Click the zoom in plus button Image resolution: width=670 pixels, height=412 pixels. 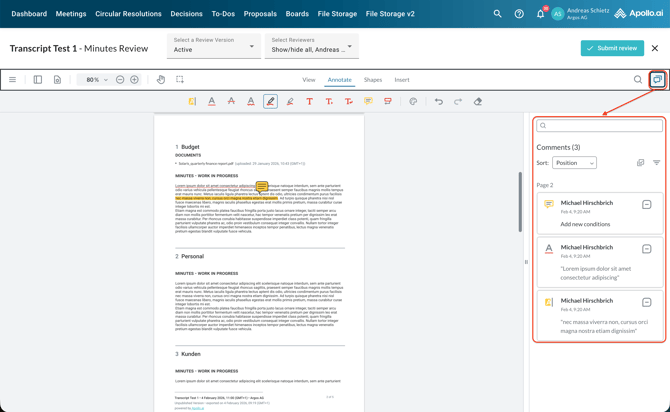[x=134, y=80]
